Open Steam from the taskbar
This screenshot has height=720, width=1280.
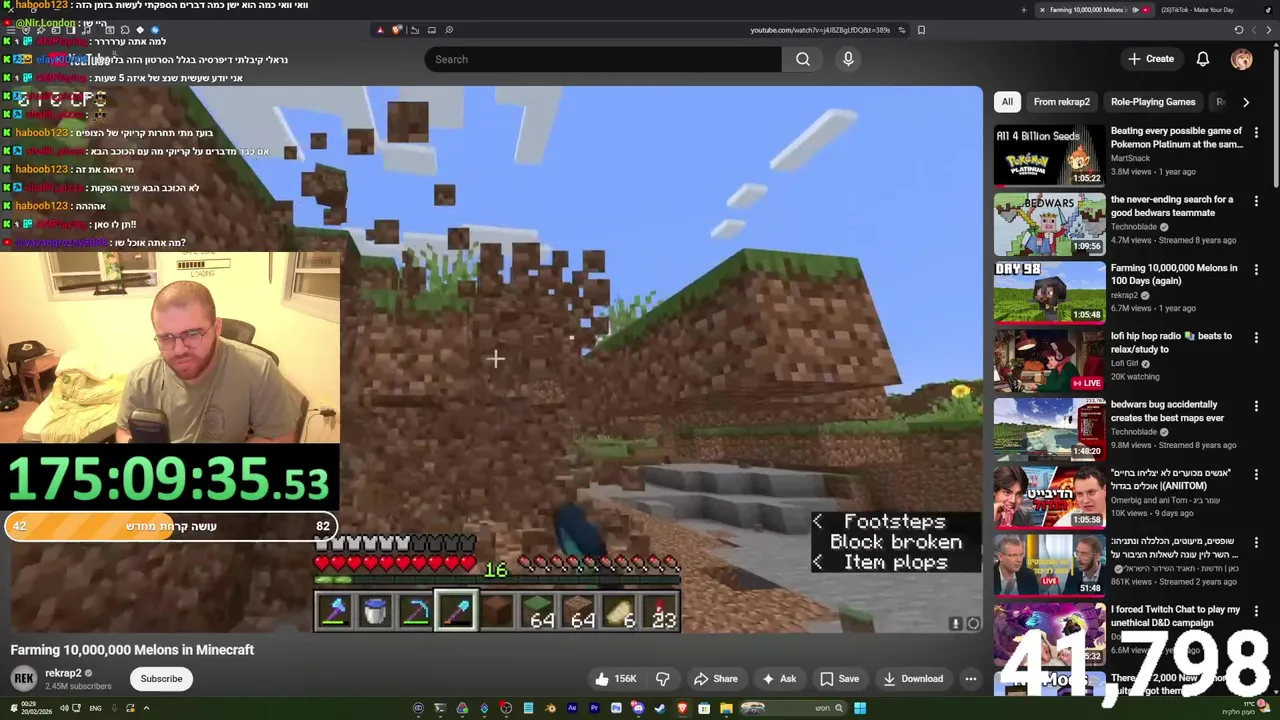[x=660, y=708]
